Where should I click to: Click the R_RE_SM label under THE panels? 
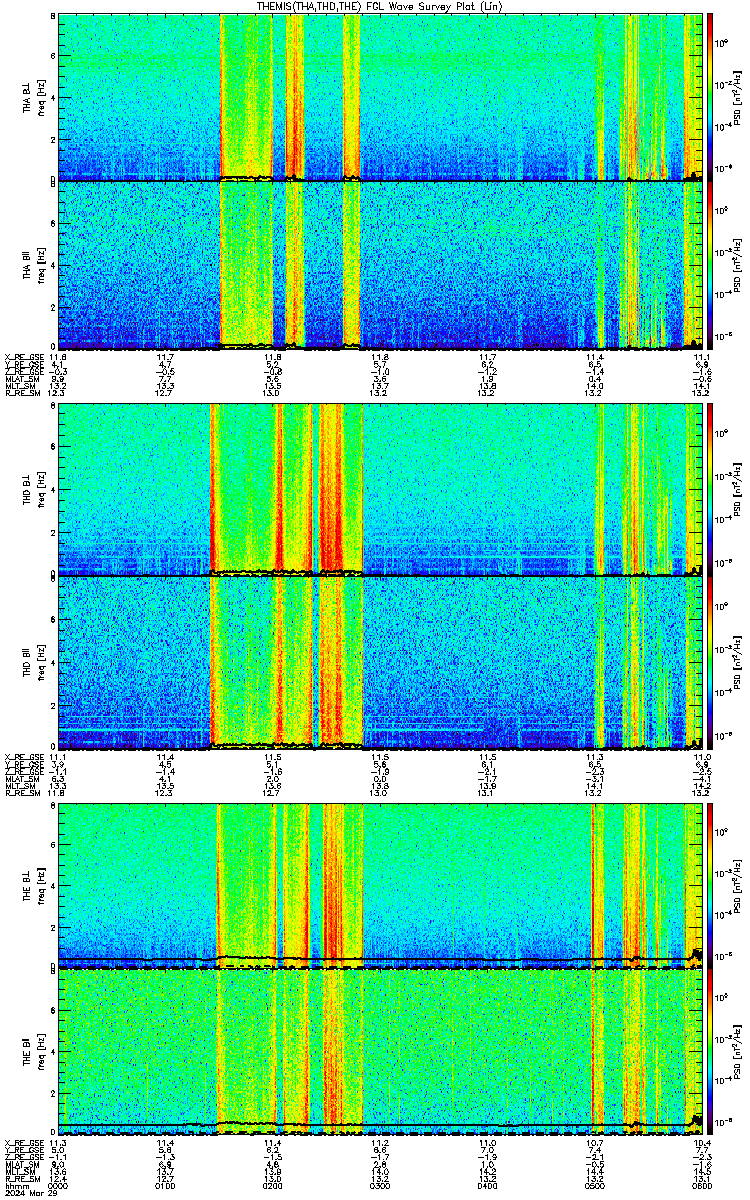click(21, 1178)
